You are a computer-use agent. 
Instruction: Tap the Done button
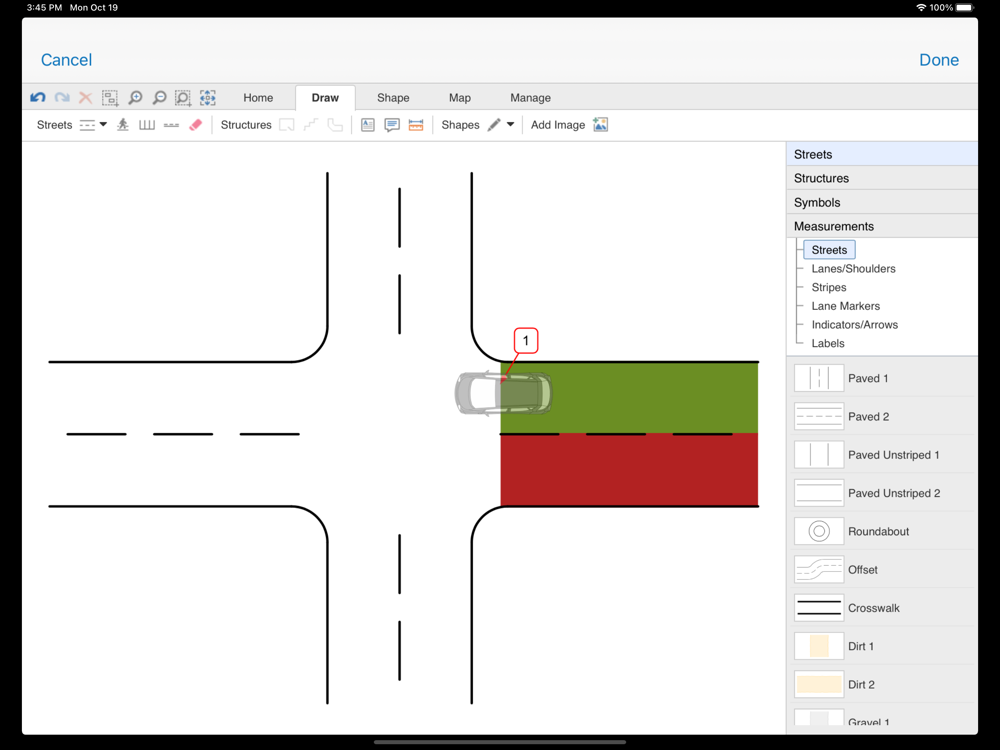click(x=939, y=60)
